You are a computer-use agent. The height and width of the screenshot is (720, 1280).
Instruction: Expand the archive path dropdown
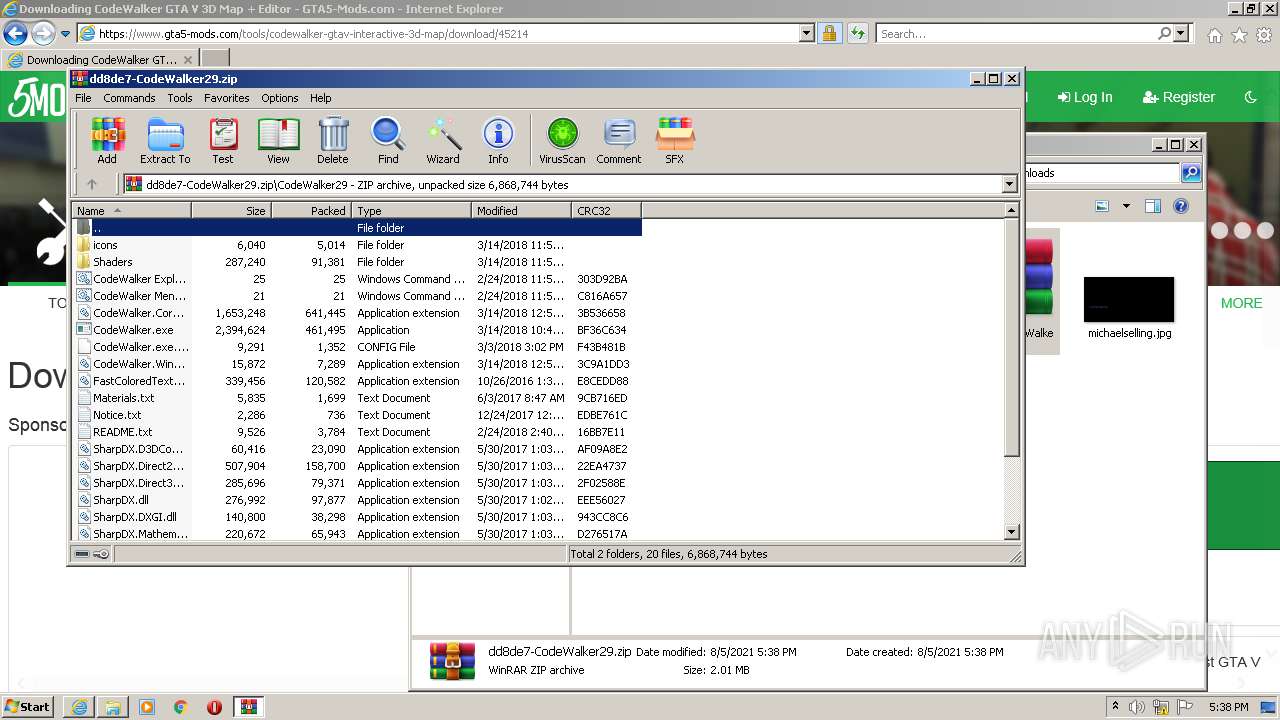1009,184
